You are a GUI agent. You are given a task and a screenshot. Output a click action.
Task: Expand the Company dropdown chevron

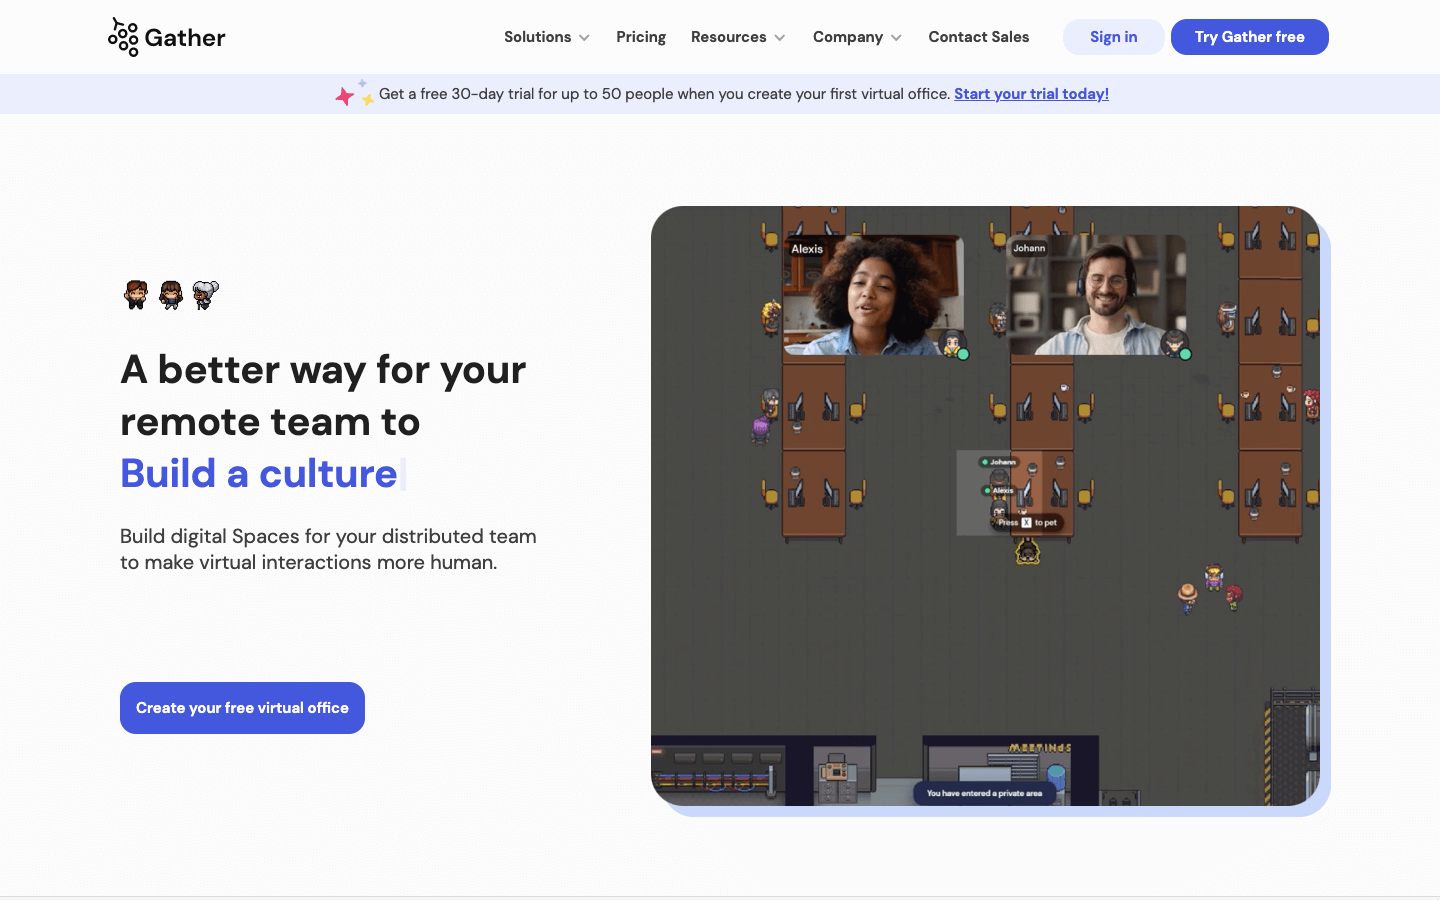click(896, 38)
